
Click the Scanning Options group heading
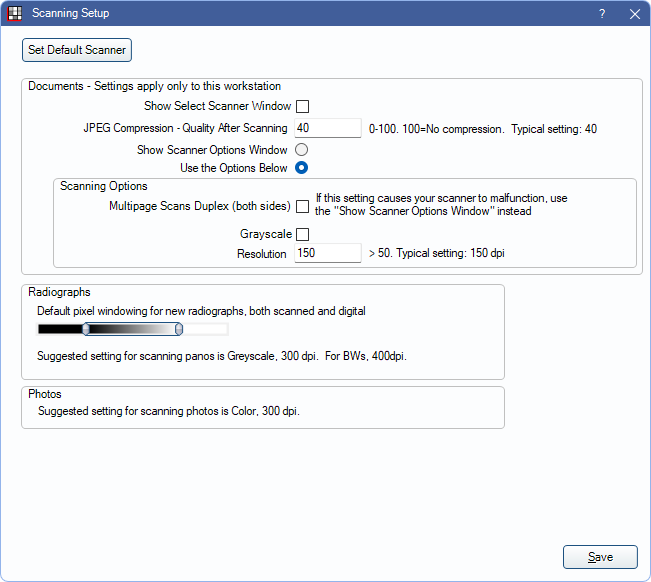coord(104,186)
